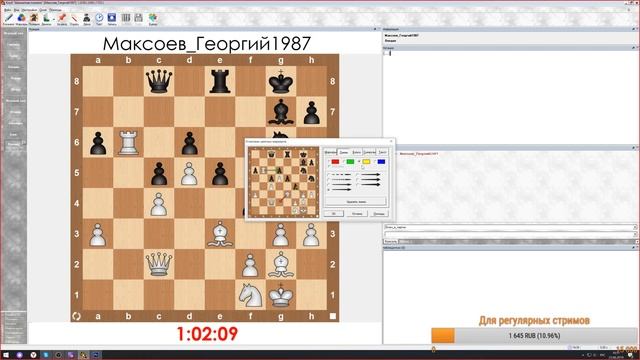640x360 pixels.
Task: Click the second button in the left sidebar
Action: tap(13, 44)
